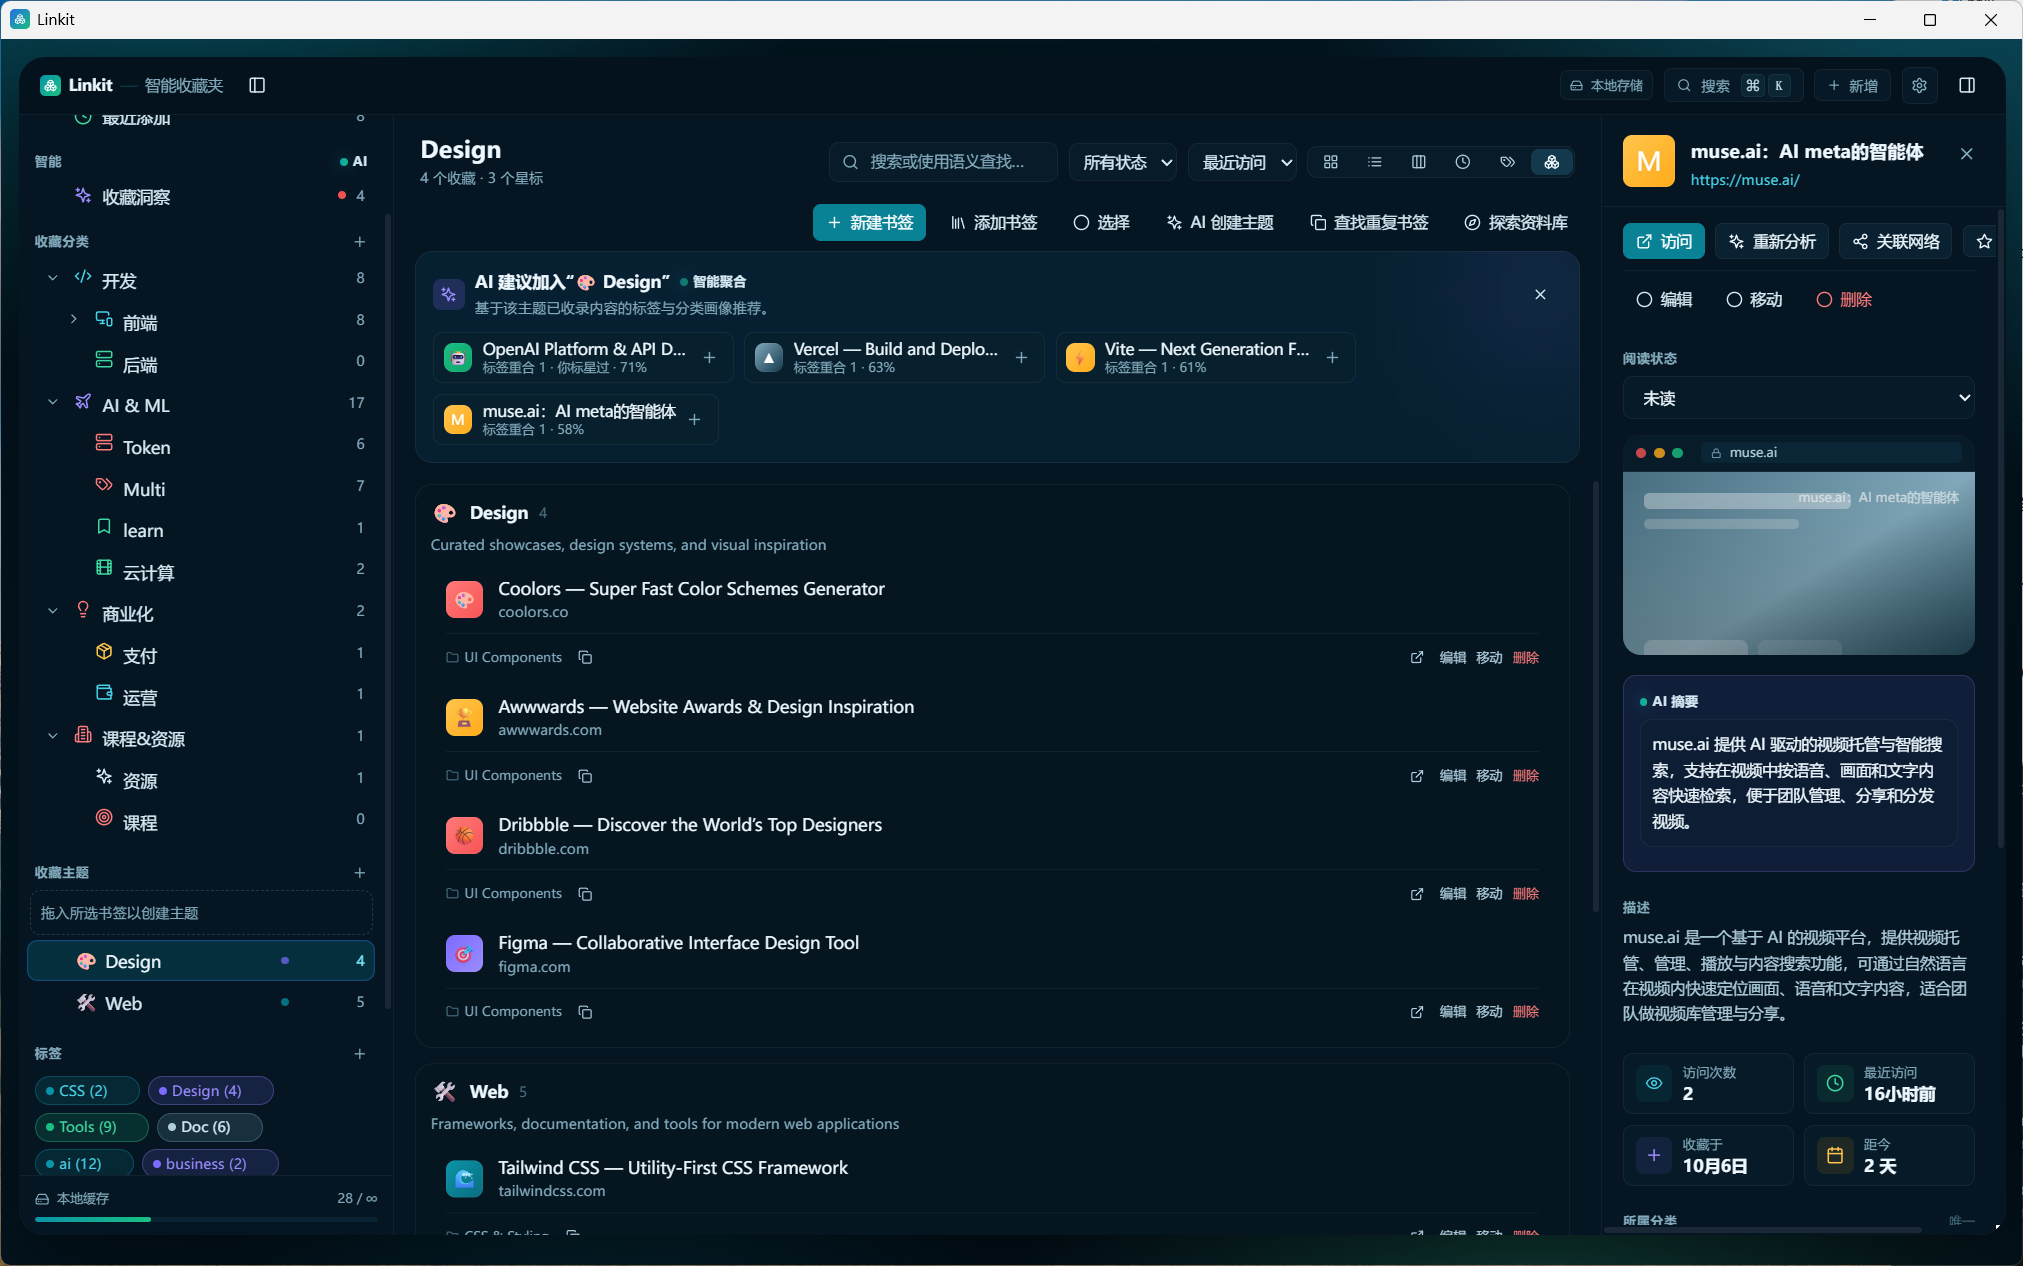Copy link icon for Coolors bookmark
Image resolution: width=2023 pixels, height=1266 pixels.
(x=586, y=657)
